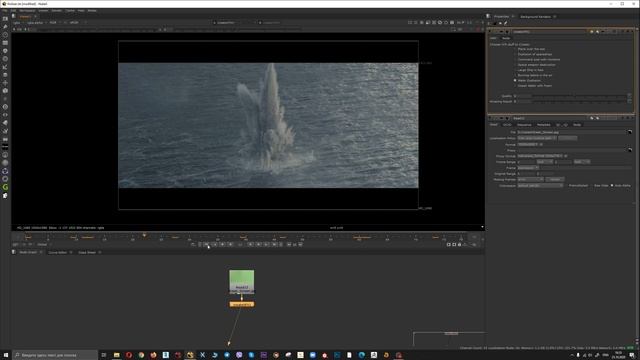
Task: Click the green G icon in left toolbar
Action: (x=5, y=187)
